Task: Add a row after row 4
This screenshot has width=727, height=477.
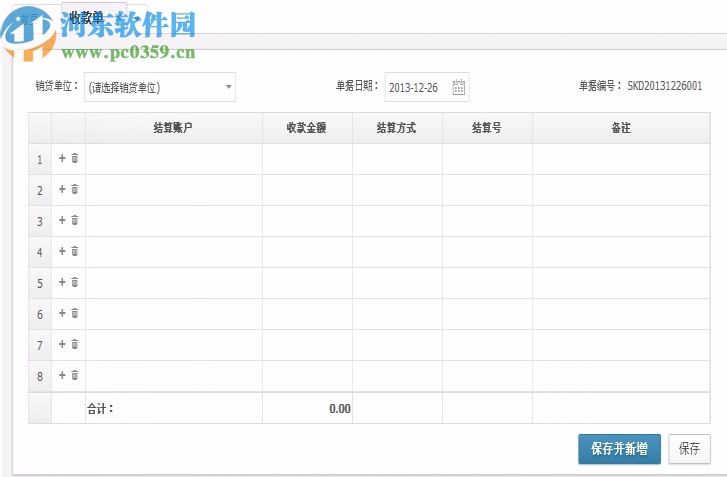Action: tap(62, 251)
